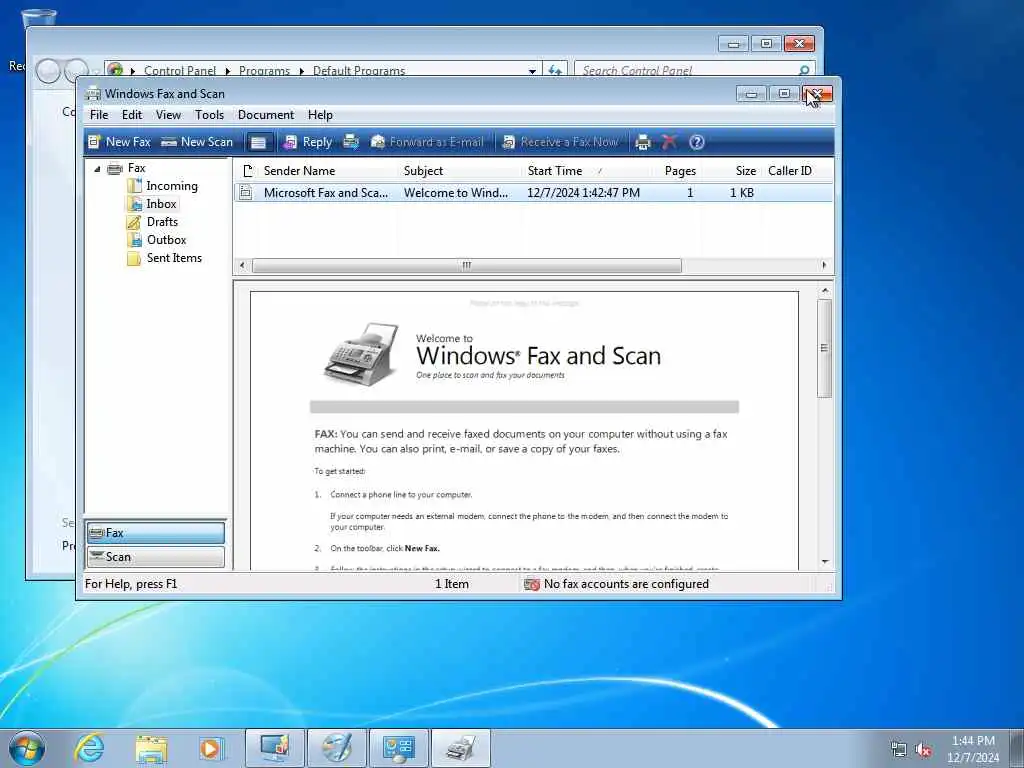Click the fax machine image in the preview
The width and height of the screenshot is (1024, 768).
click(x=361, y=353)
